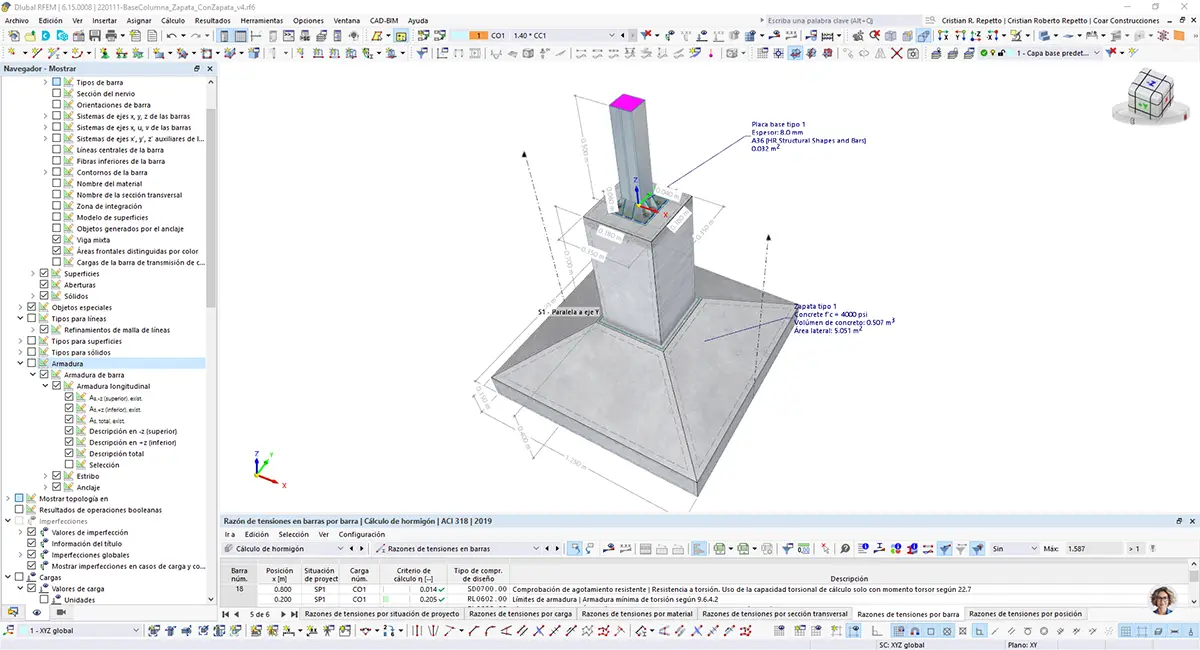Viewport: 1200px width, 650px height.
Task: Open the CAD-BIM menu
Action: tap(384, 20)
